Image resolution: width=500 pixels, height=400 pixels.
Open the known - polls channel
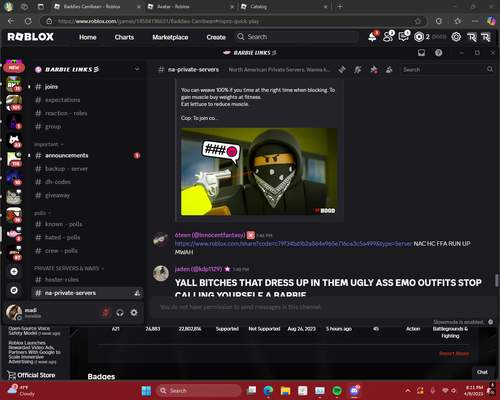(87, 224)
